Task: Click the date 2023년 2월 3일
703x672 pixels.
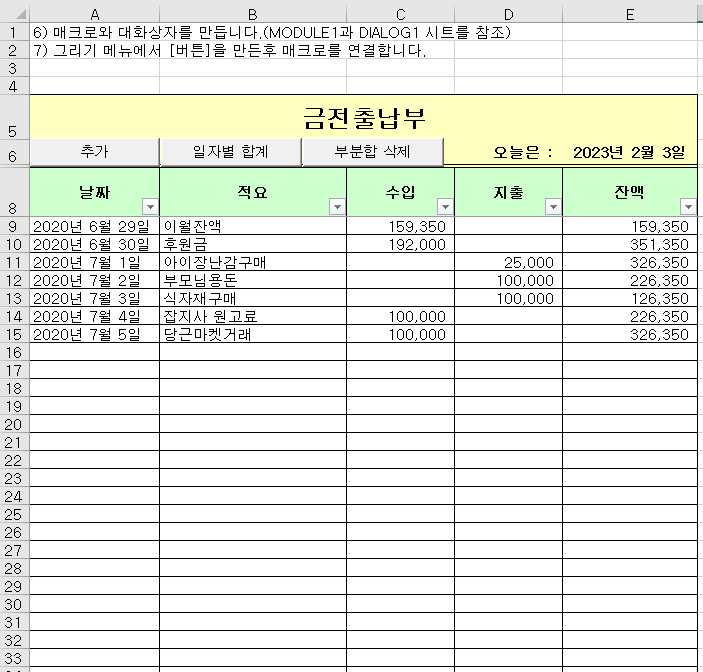Action: click(629, 152)
